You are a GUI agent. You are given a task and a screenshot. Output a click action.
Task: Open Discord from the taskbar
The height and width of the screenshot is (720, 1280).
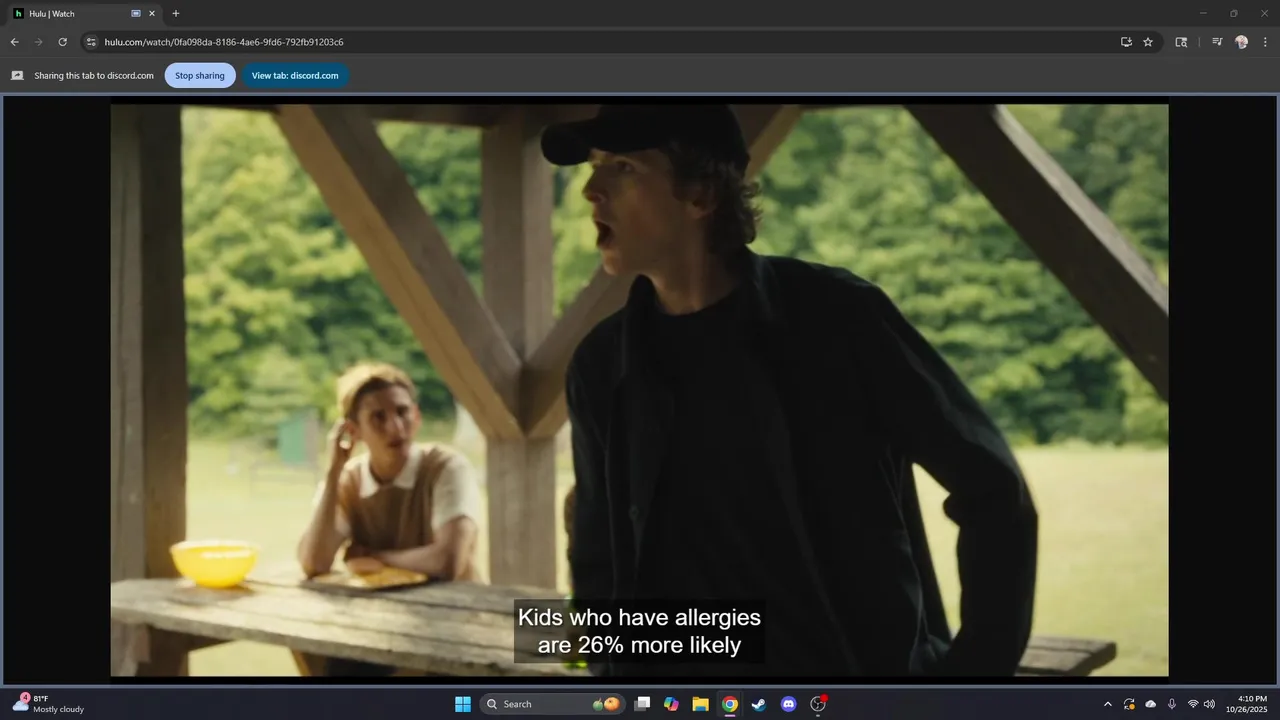[x=788, y=704]
